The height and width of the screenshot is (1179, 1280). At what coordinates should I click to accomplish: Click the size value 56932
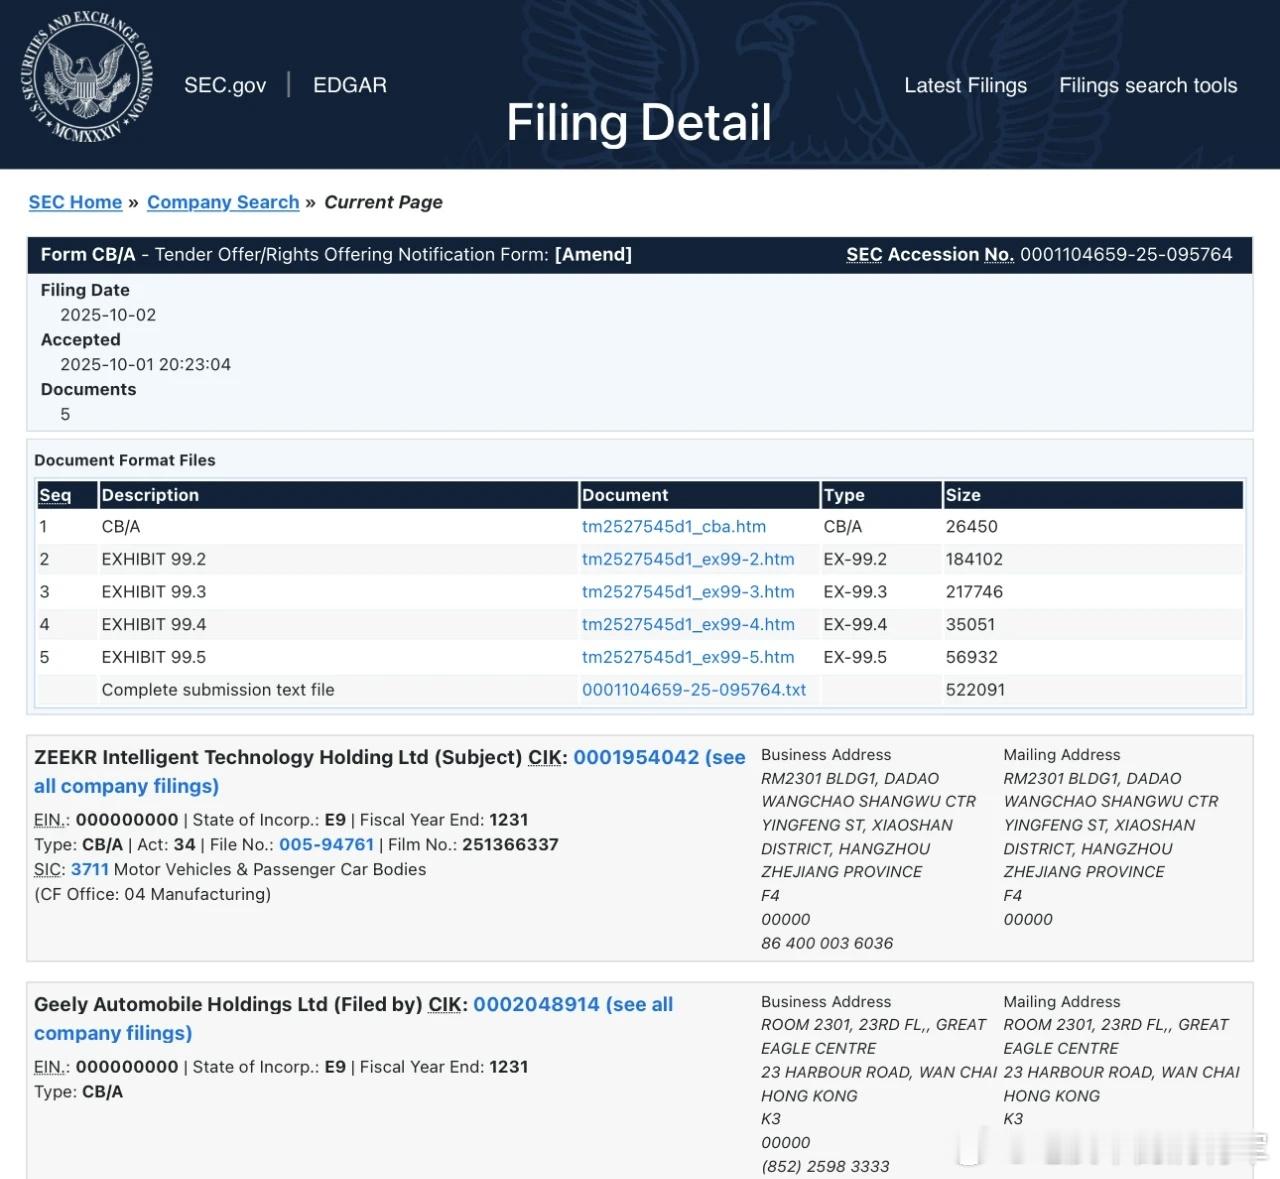(x=972, y=657)
